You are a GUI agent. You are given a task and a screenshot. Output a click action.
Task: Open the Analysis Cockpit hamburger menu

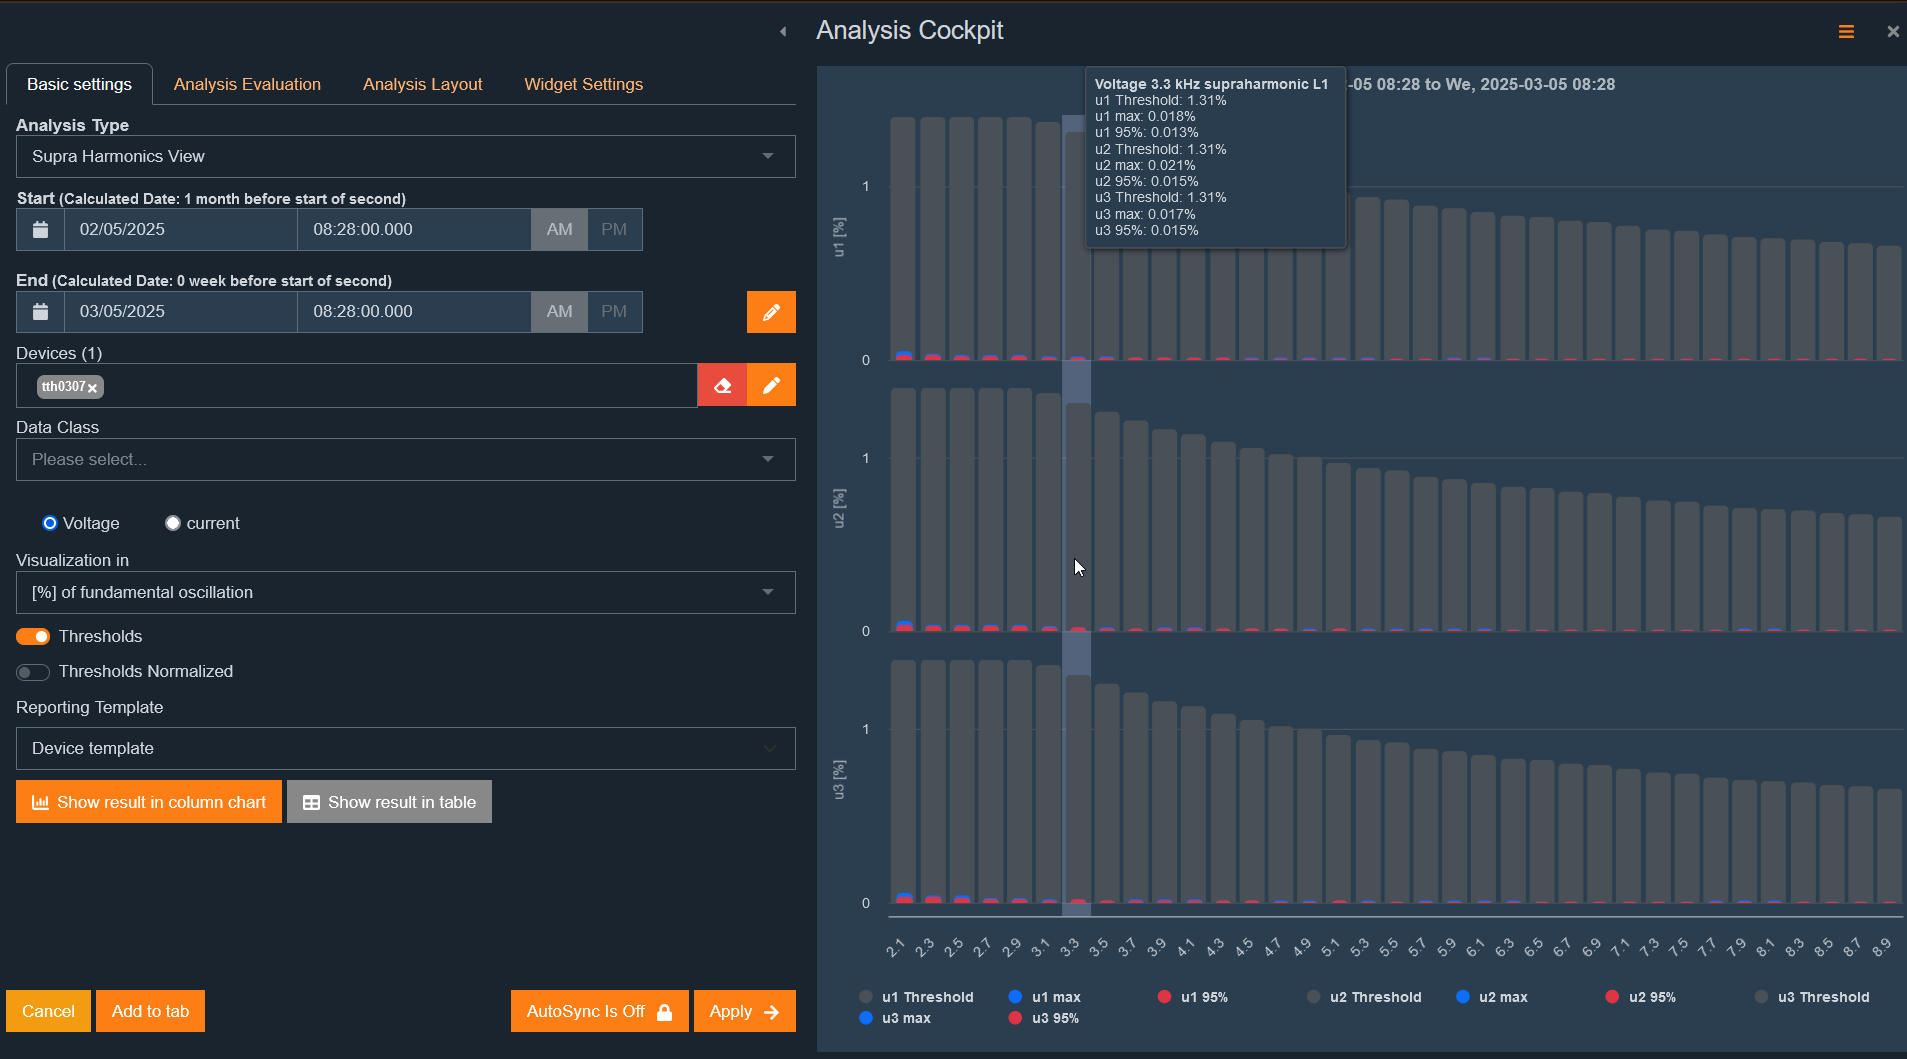click(x=1846, y=31)
